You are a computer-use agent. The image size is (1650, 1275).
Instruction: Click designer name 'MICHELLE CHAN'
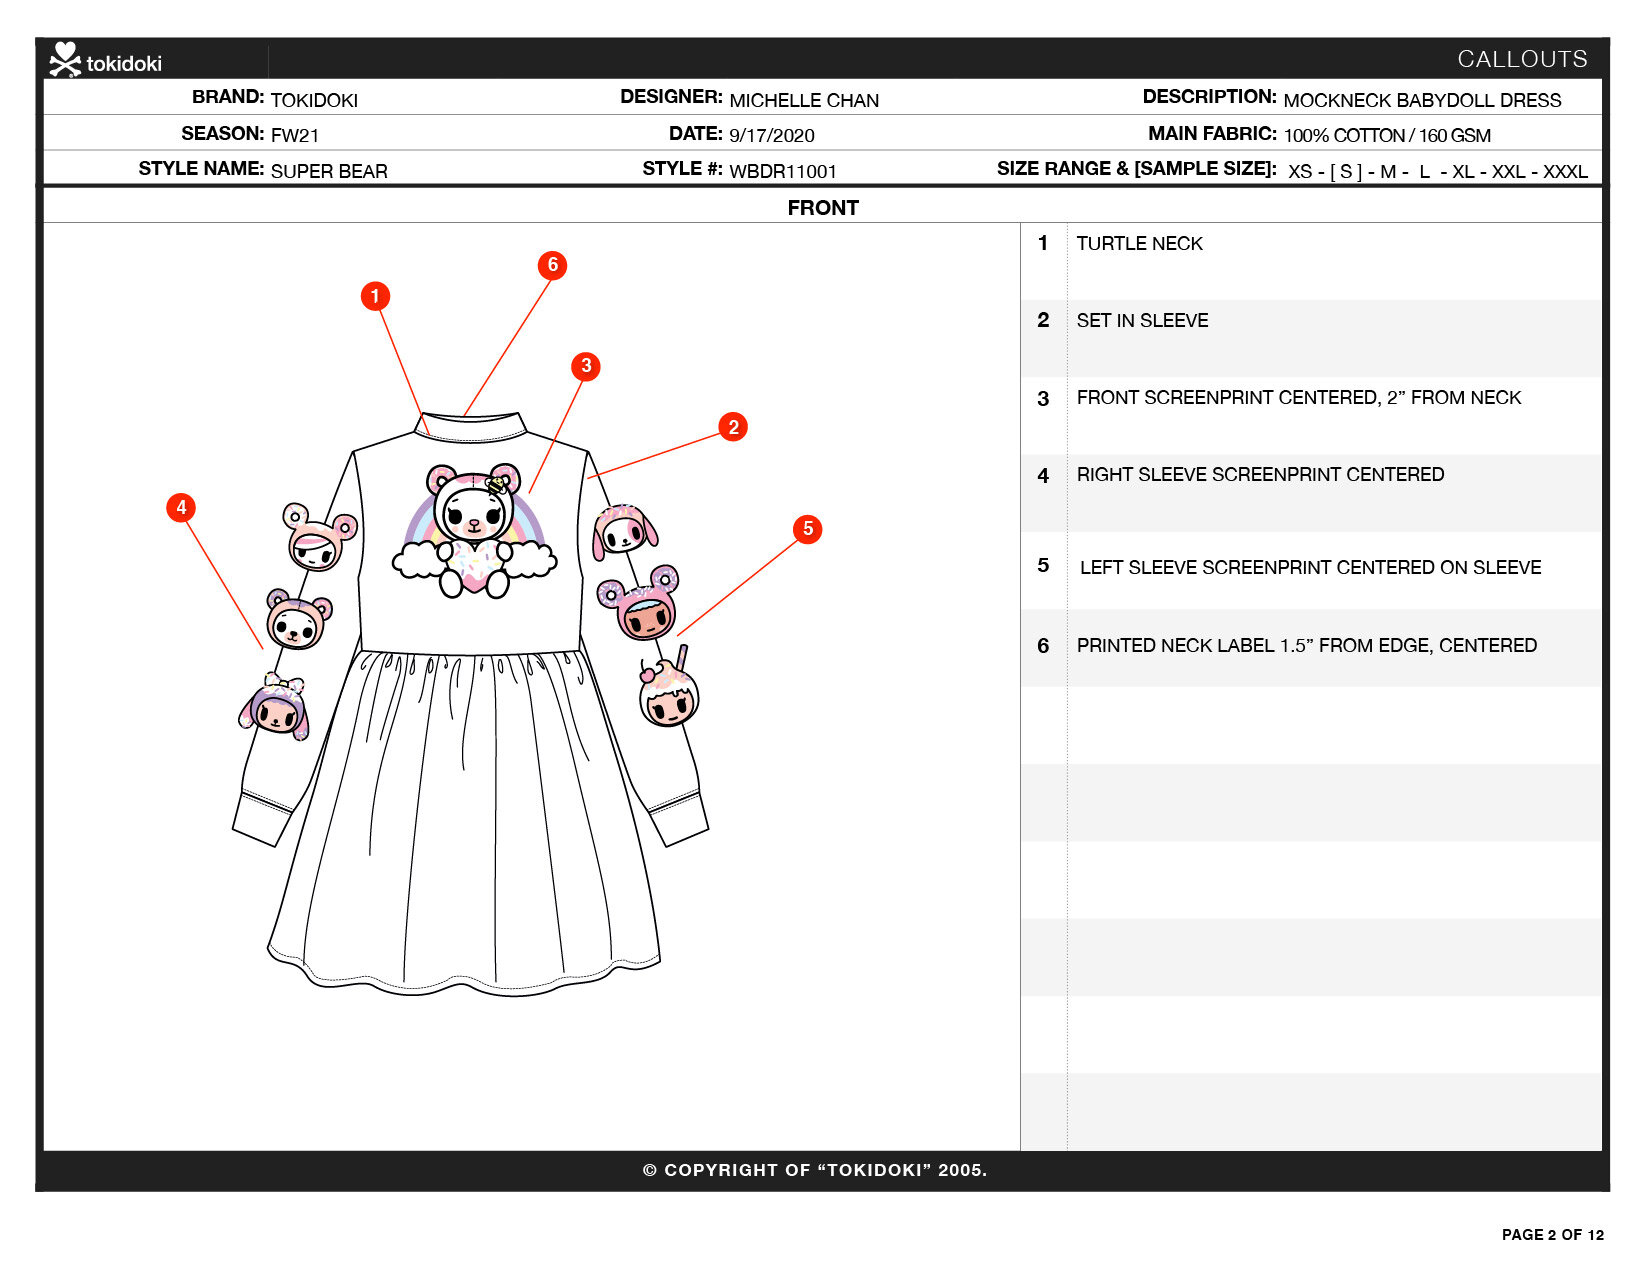click(x=804, y=100)
